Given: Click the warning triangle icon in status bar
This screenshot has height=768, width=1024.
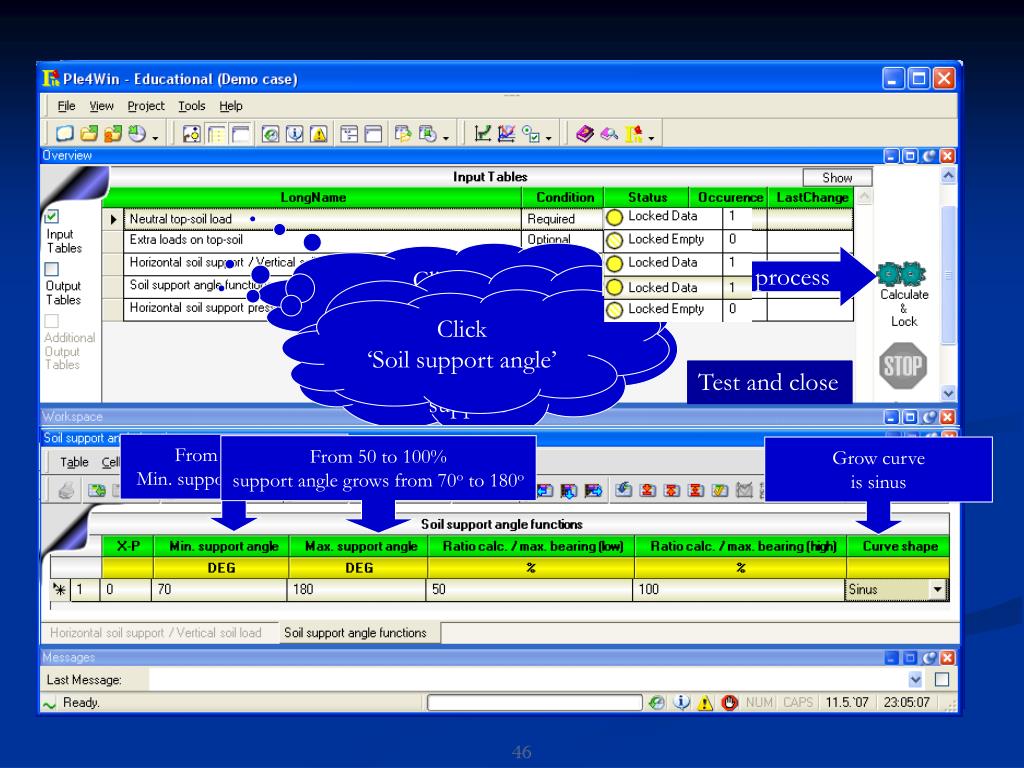Looking at the screenshot, I should click(x=705, y=703).
